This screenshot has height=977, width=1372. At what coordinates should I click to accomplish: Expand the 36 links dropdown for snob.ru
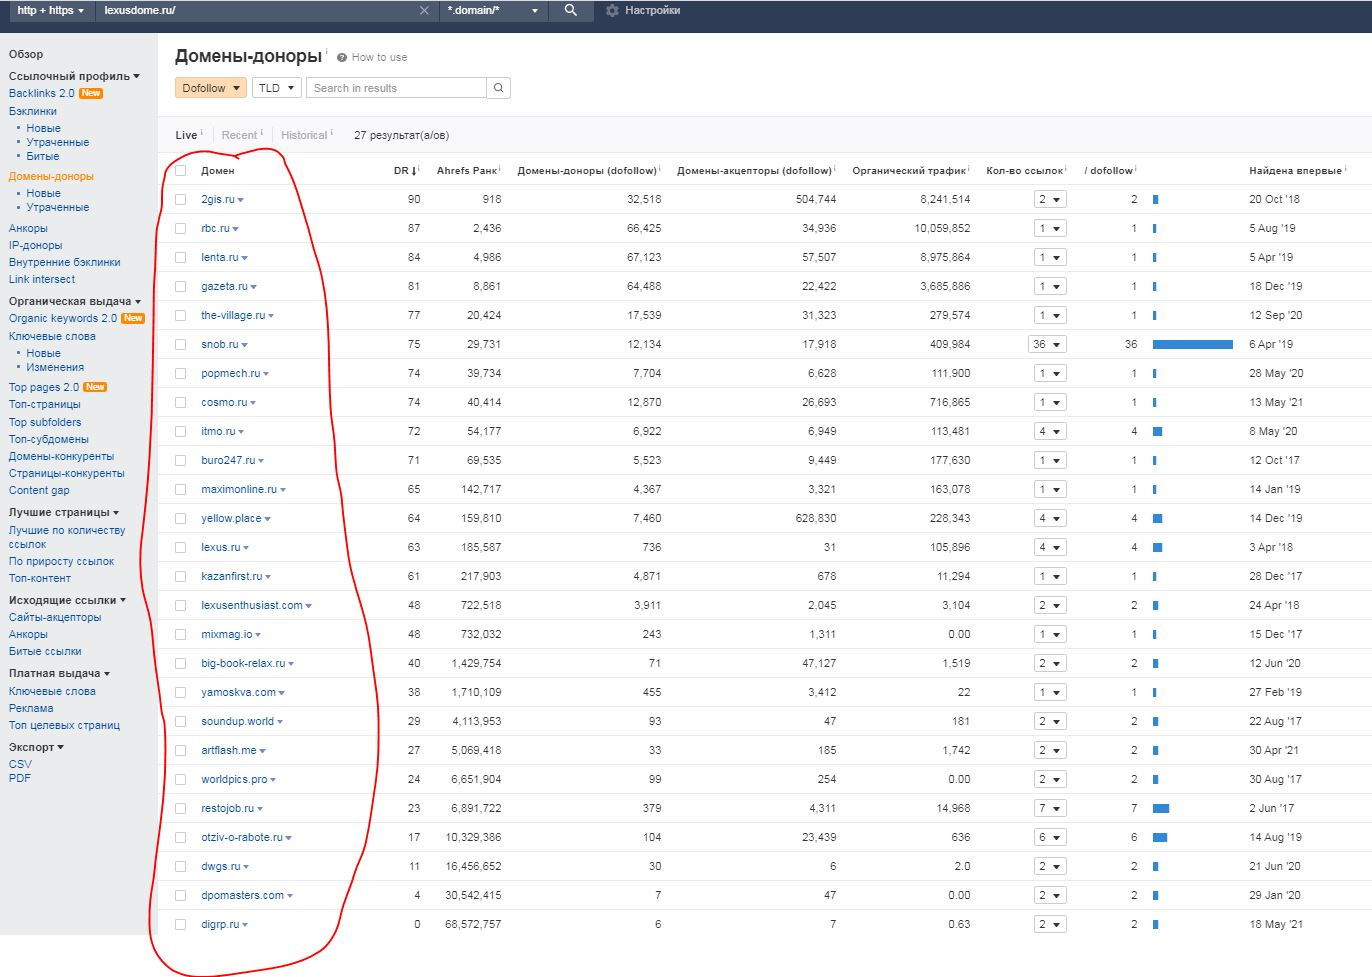pos(1047,344)
